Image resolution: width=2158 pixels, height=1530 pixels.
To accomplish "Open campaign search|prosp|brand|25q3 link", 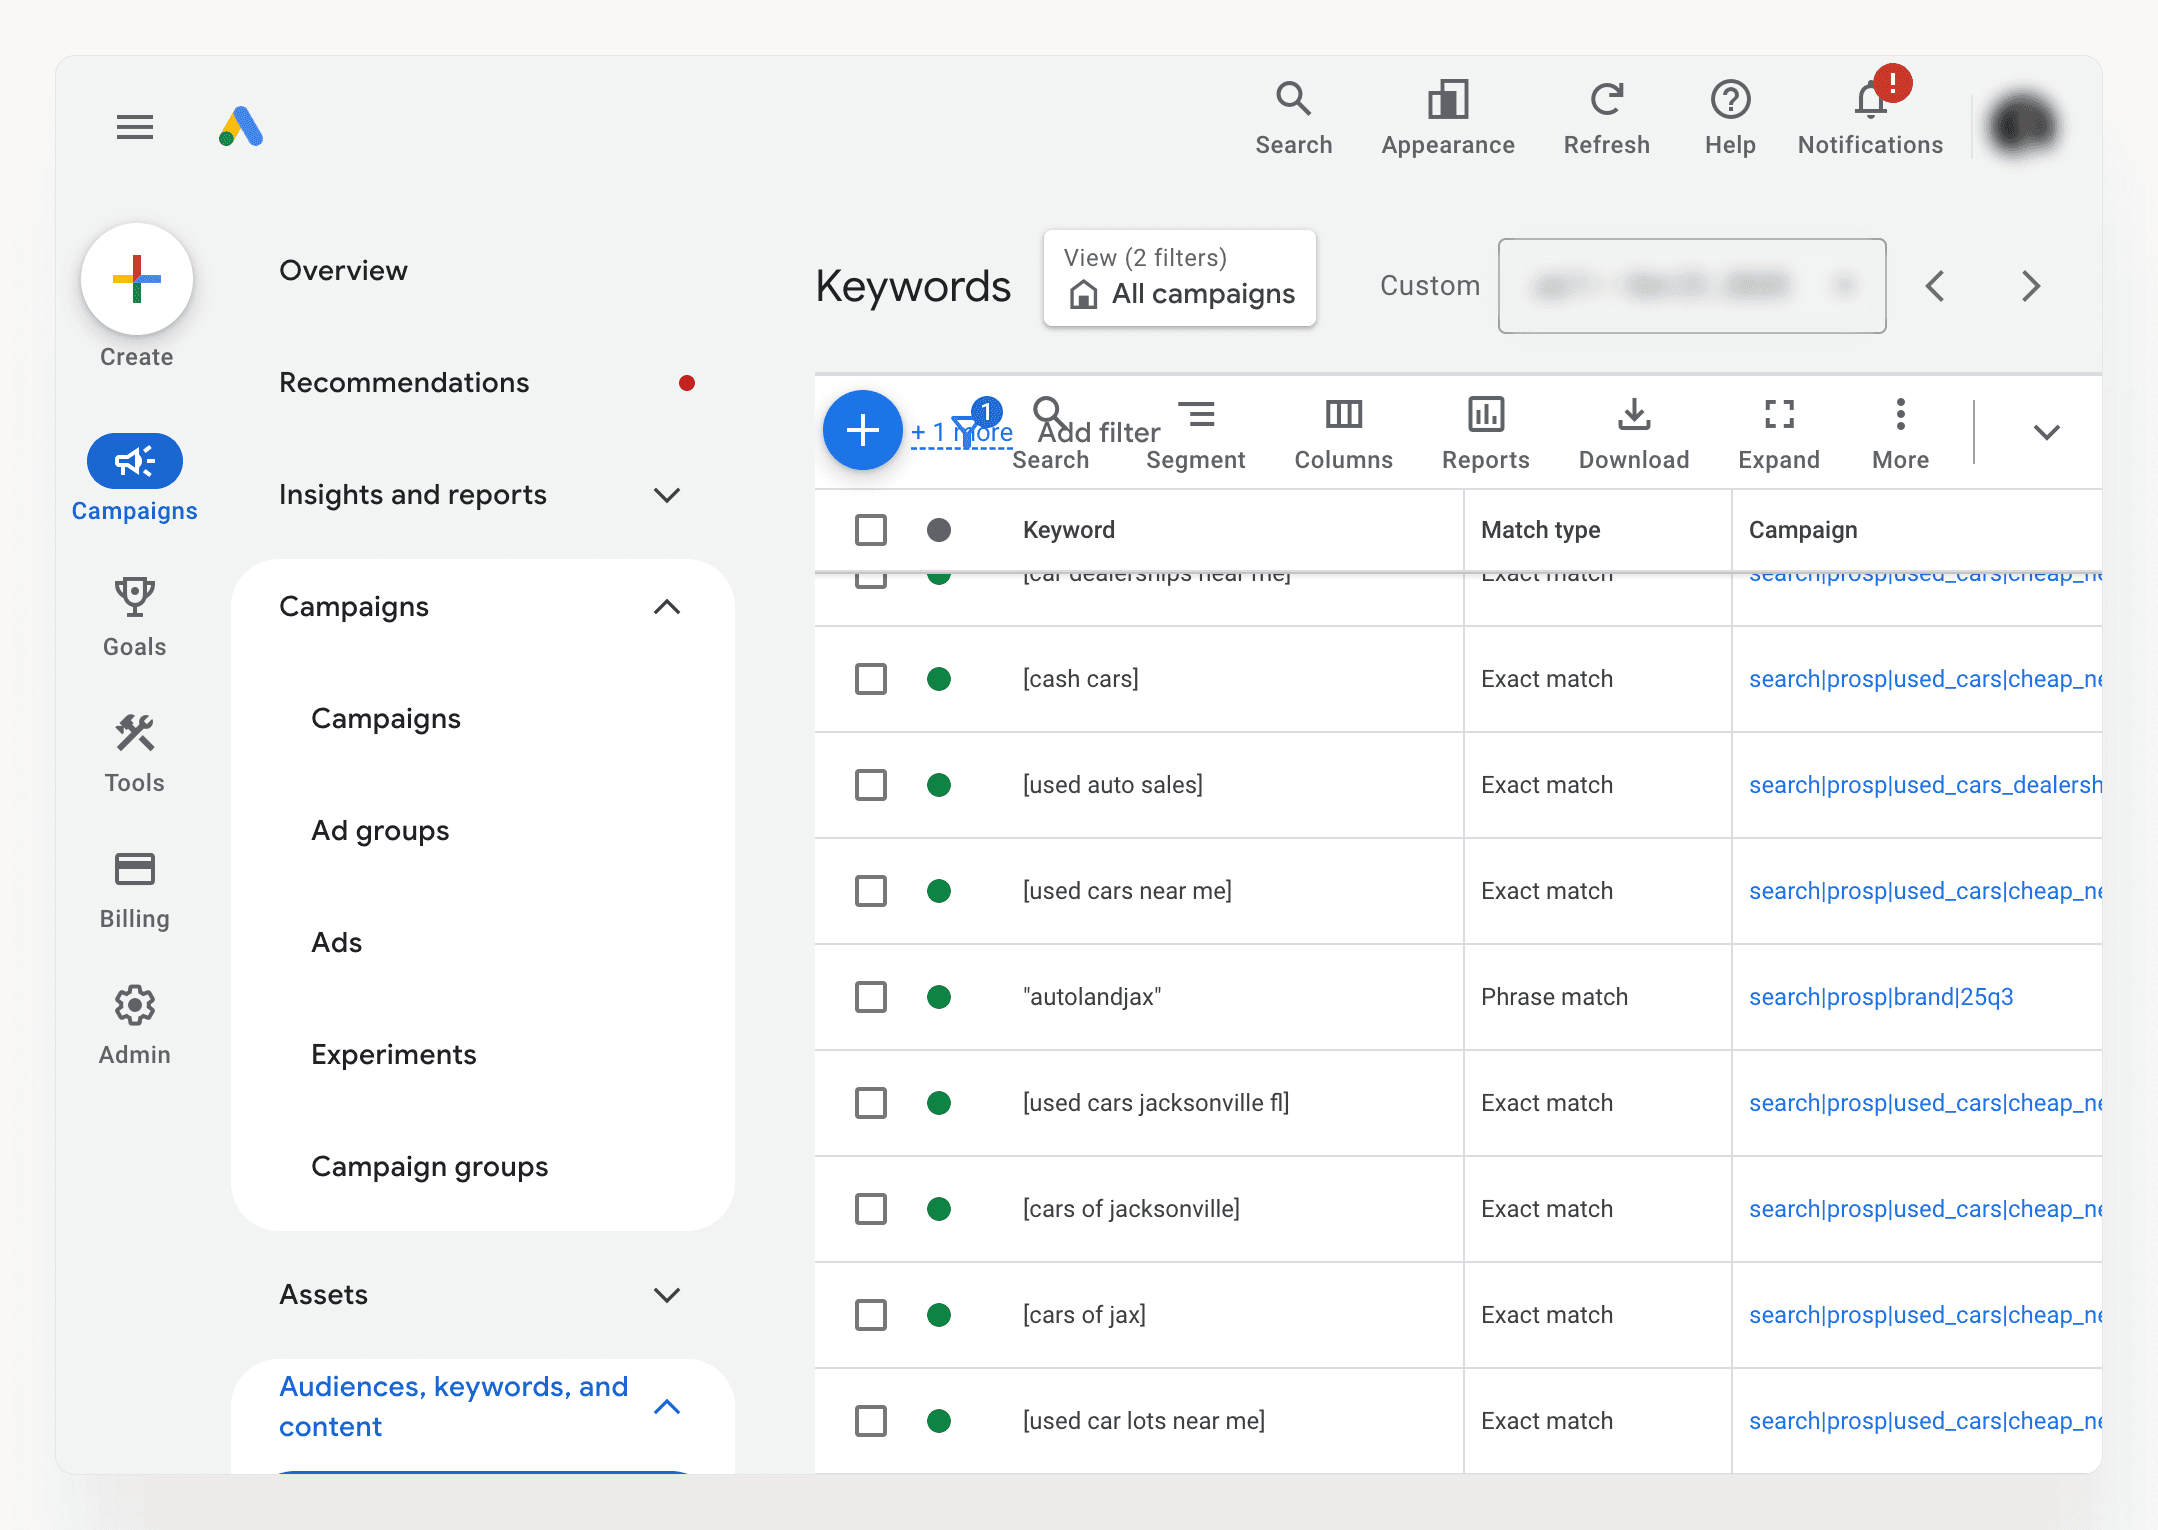I will pos(1881,997).
